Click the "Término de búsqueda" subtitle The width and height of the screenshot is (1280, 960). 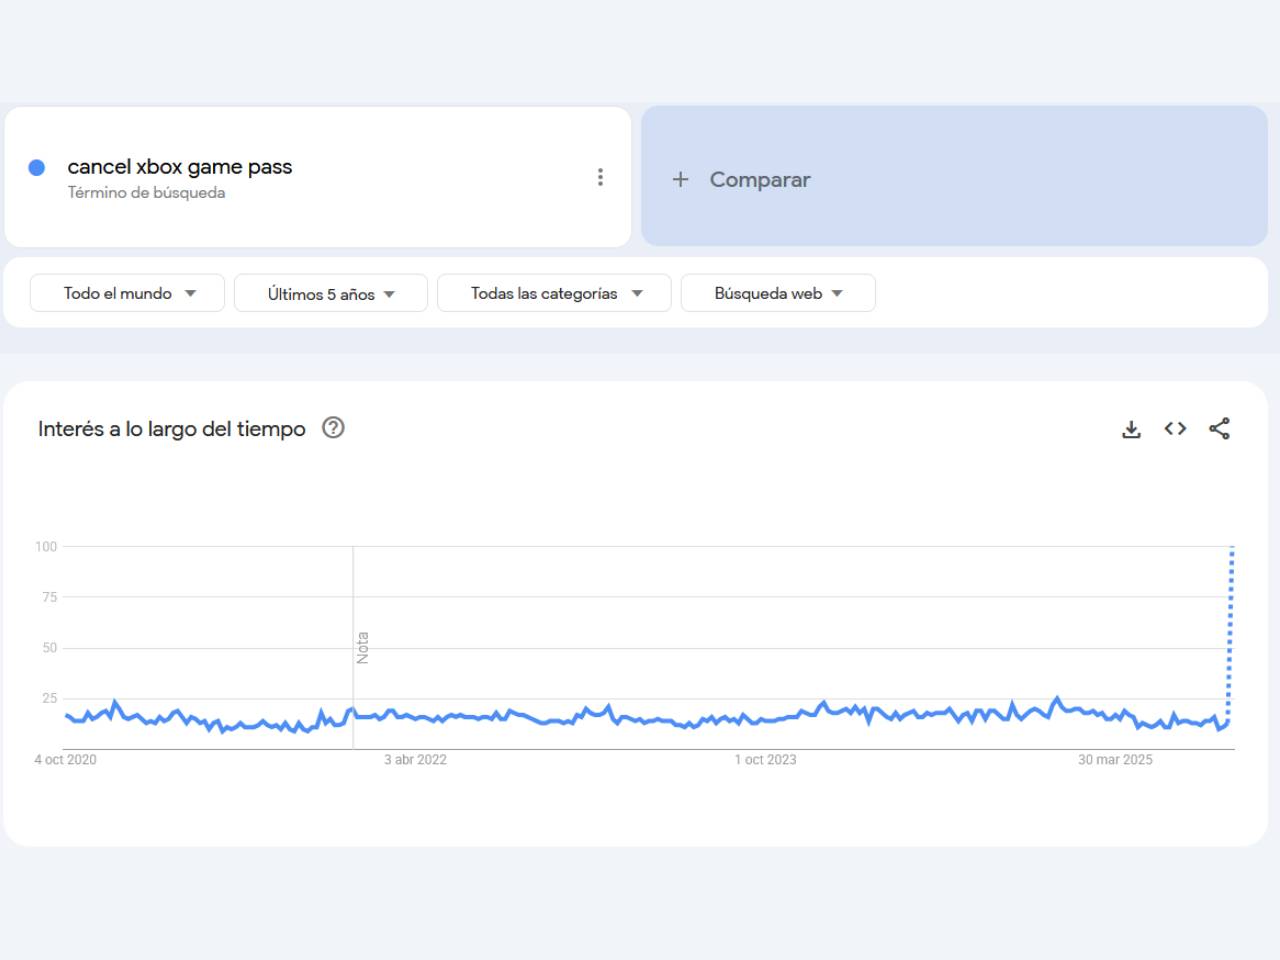coord(146,193)
